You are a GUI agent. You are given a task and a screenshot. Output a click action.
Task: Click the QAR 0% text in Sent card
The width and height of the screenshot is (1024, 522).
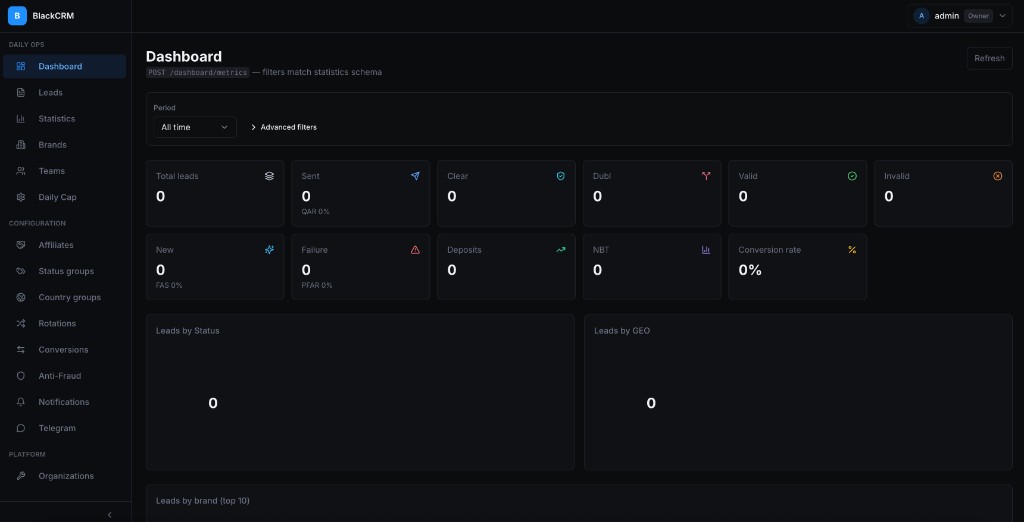click(x=315, y=212)
